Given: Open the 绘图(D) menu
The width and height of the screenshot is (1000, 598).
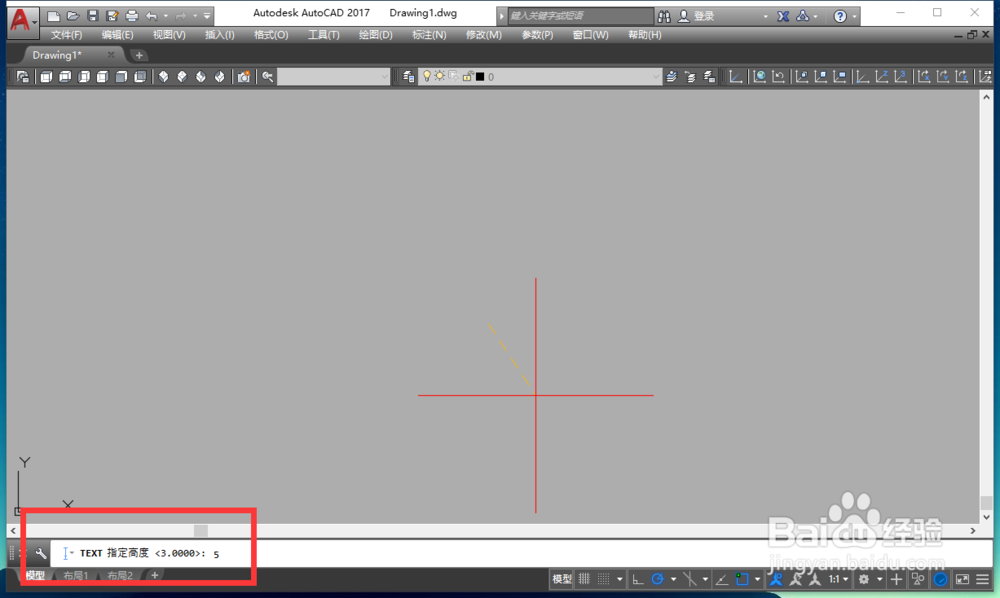Looking at the screenshot, I should (376, 35).
